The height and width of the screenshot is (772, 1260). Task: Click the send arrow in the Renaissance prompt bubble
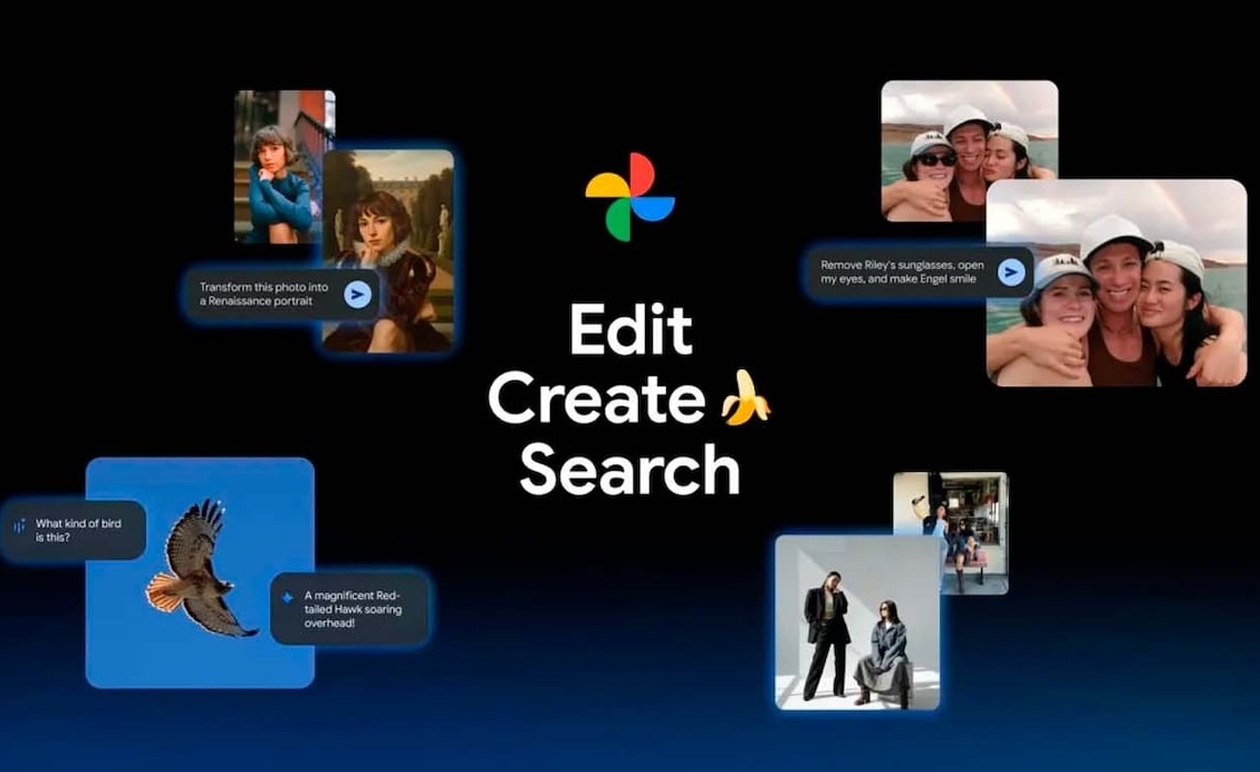(357, 294)
